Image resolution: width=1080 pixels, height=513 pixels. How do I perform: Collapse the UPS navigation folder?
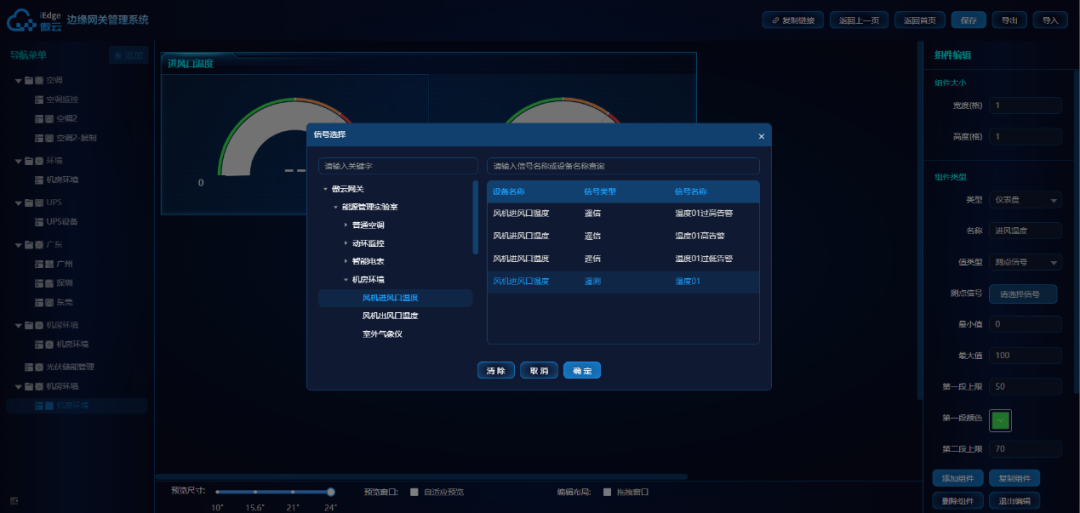pos(19,203)
